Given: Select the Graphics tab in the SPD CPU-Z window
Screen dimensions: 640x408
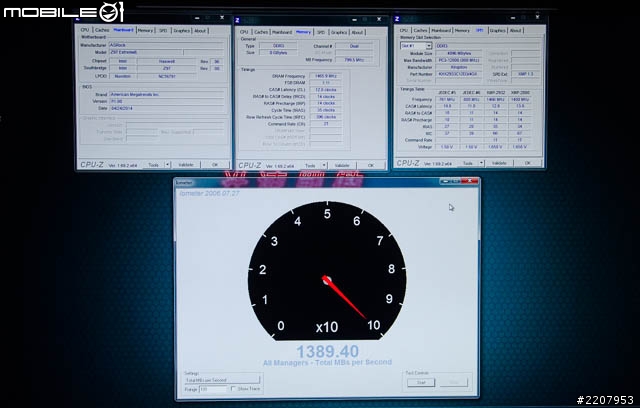Looking at the screenshot, I should tap(498, 30).
